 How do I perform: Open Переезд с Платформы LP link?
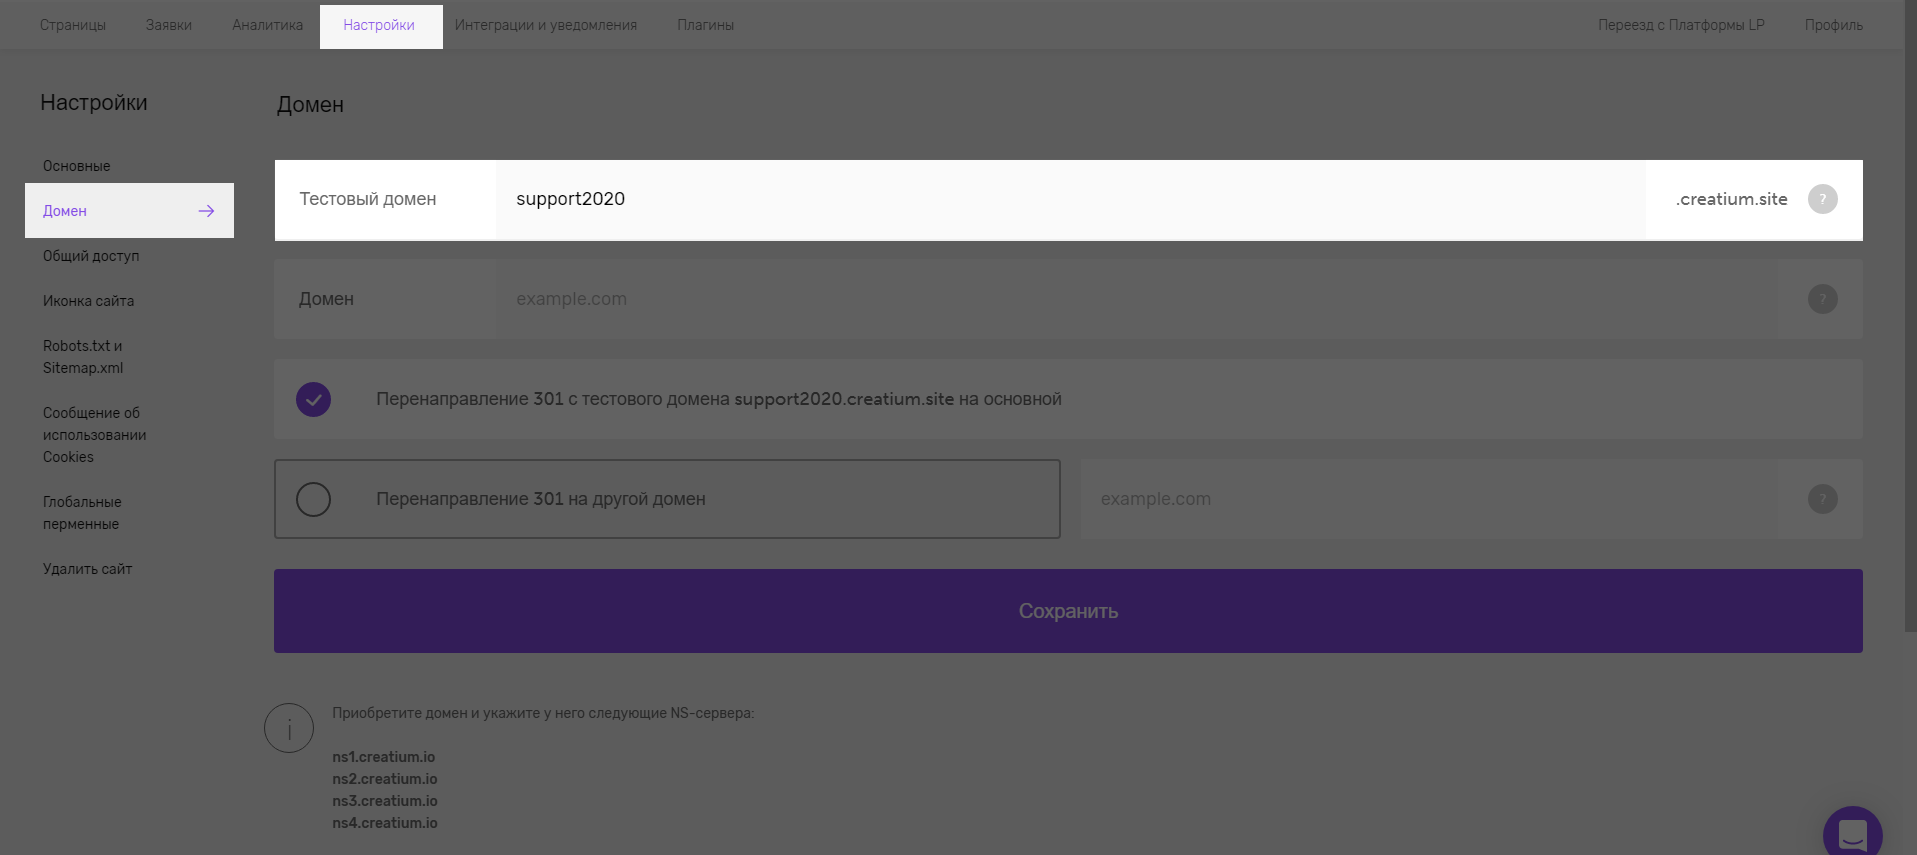[1681, 25]
